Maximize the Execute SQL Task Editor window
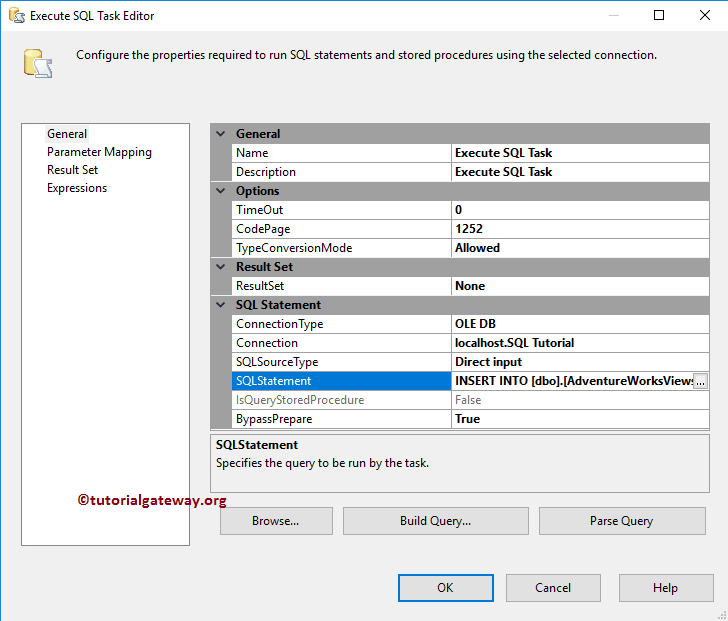Image resolution: width=728 pixels, height=621 pixels. 659,15
